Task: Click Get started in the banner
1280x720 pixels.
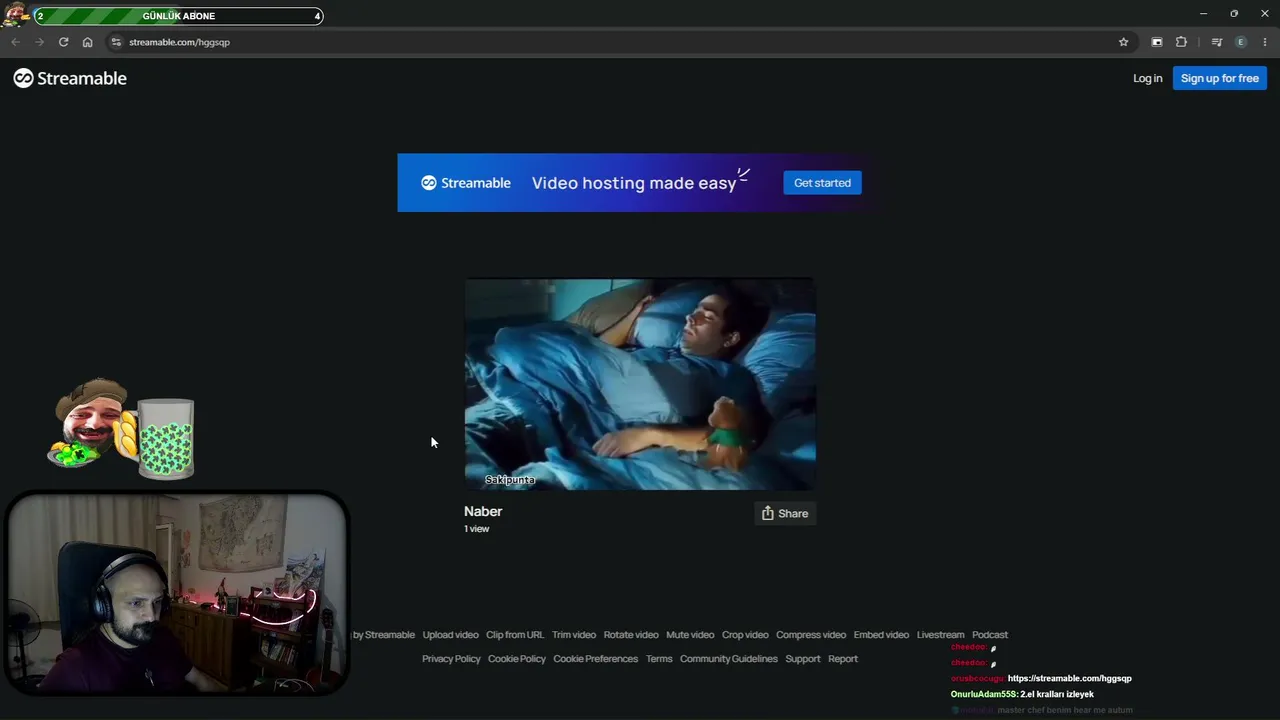Action: (822, 183)
